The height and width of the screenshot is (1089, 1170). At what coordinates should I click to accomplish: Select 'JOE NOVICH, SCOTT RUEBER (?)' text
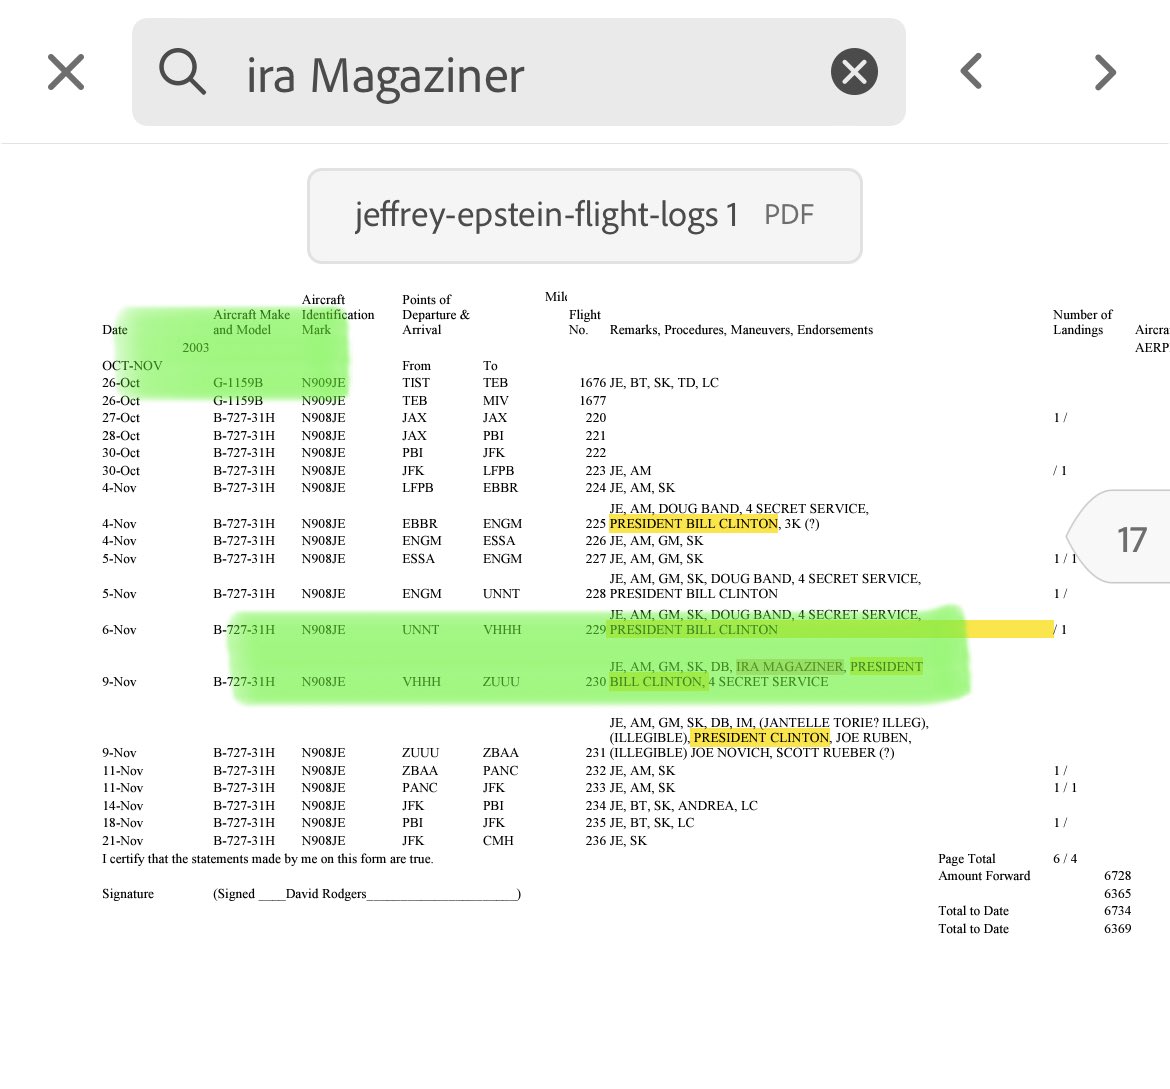(792, 753)
